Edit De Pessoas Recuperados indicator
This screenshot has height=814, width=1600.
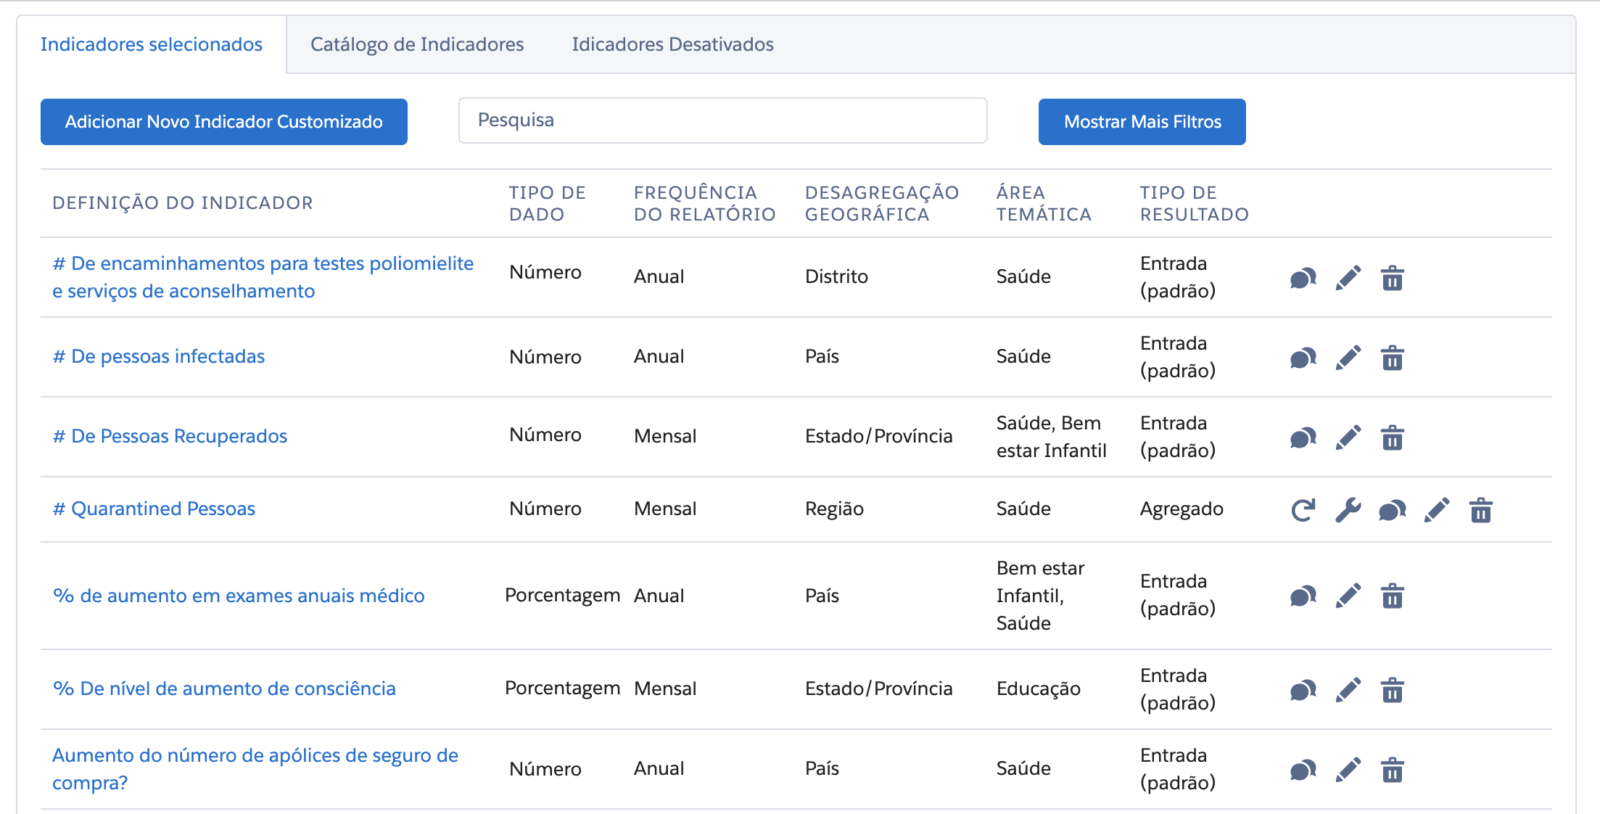(x=1348, y=438)
